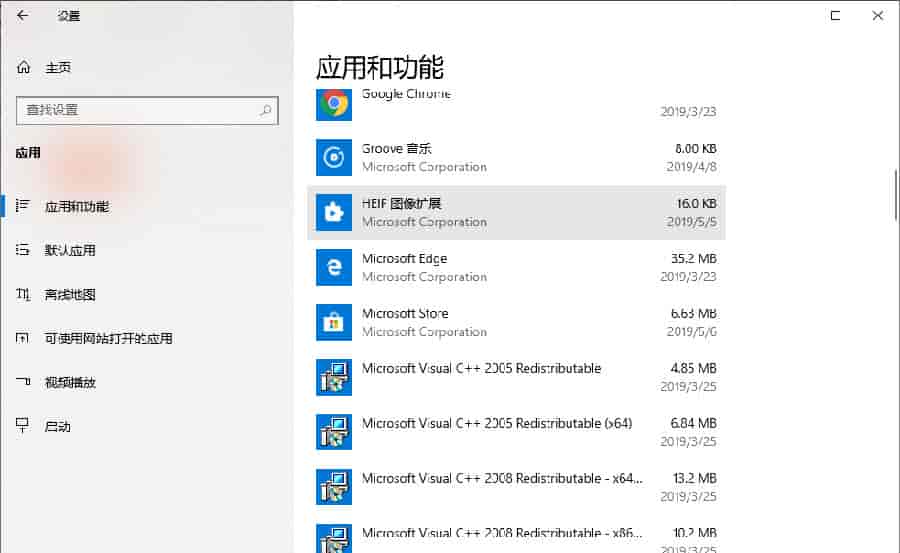Maximize the Settings window
Screen dimensions: 900x553
click(835, 16)
